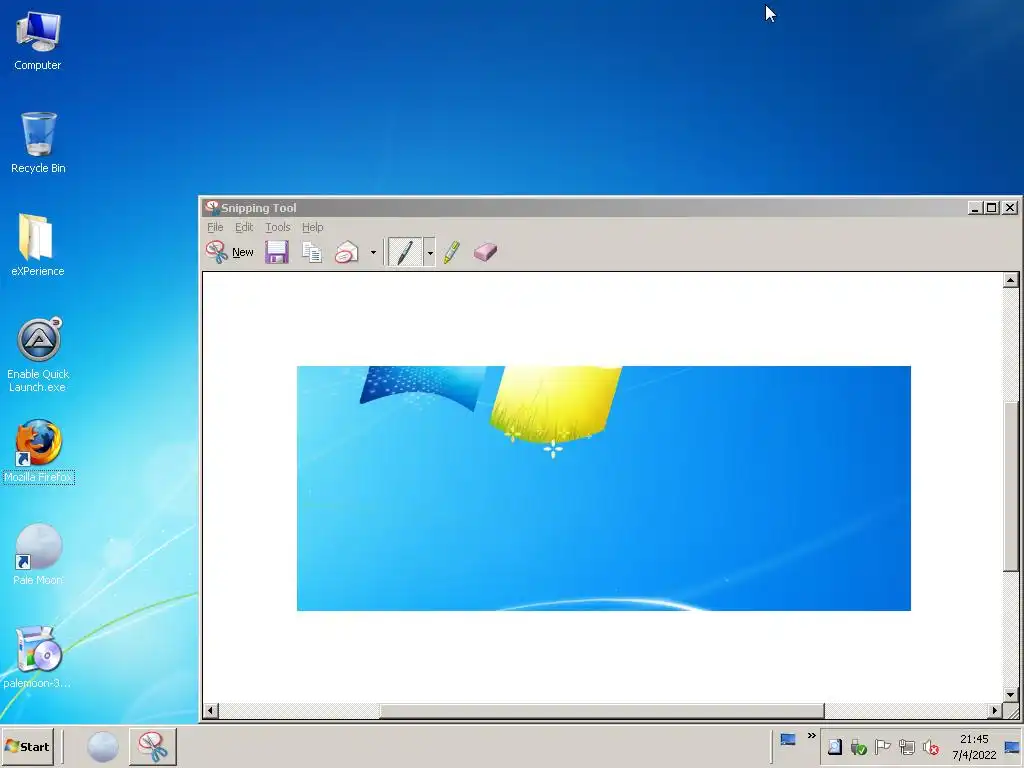Expand taskbar toolbar overflow chevron
1024x768 pixels.
(x=811, y=736)
